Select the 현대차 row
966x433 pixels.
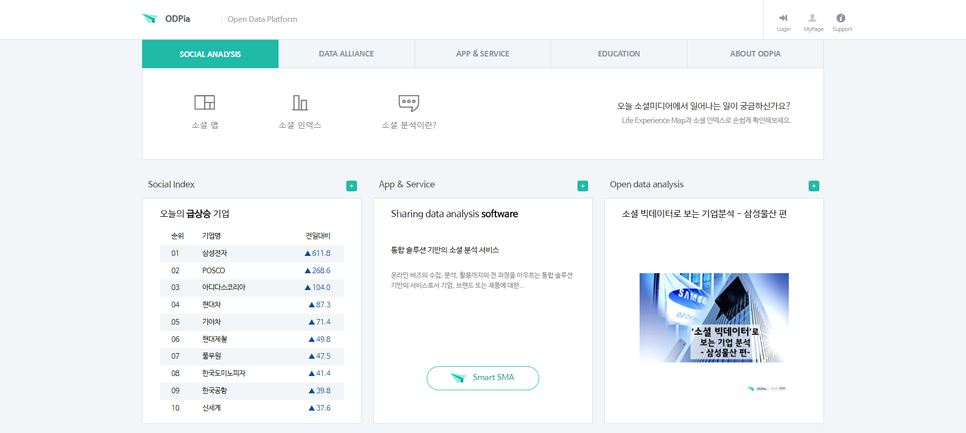pyautogui.click(x=252, y=305)
